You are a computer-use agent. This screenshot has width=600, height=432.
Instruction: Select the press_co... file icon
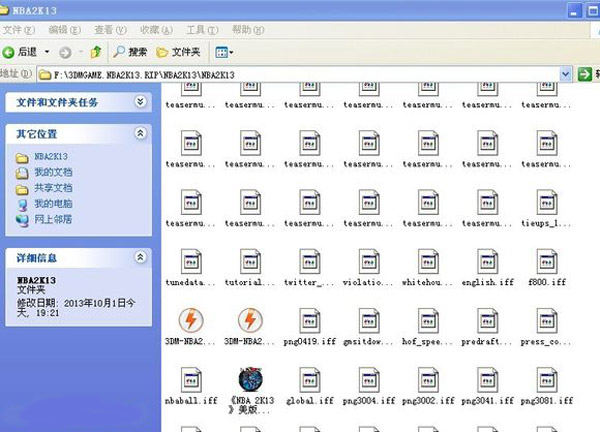(547, 321)
